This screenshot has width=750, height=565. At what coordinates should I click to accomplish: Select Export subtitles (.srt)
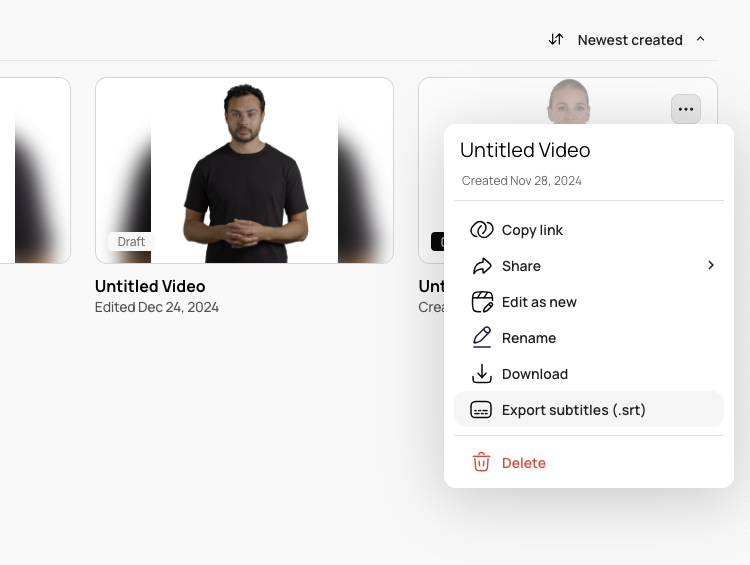(589, 410)
